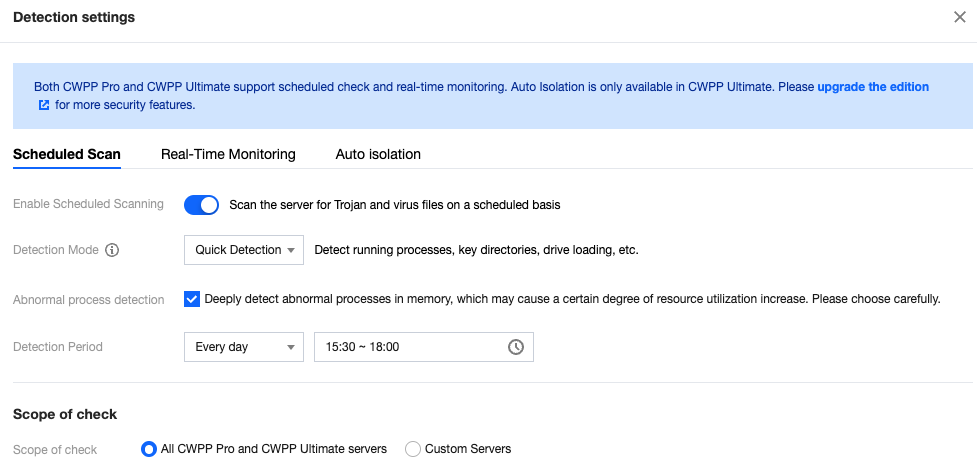
Task: Expand the Every day period dropdown
Action: point(243,347)
